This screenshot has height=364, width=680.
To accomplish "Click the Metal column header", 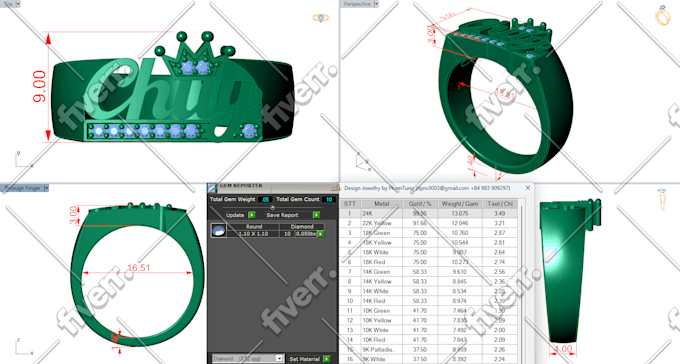I will coord(382,203).
